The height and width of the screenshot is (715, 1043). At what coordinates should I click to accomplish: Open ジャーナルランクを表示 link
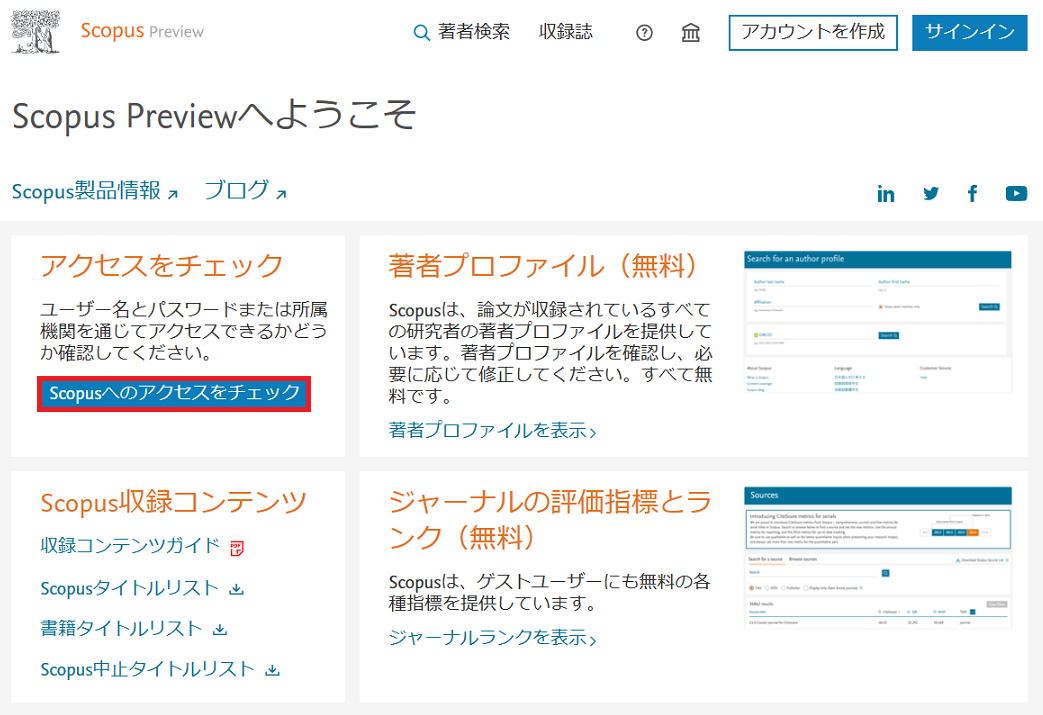pyautogui.click(x=492, y=637)
